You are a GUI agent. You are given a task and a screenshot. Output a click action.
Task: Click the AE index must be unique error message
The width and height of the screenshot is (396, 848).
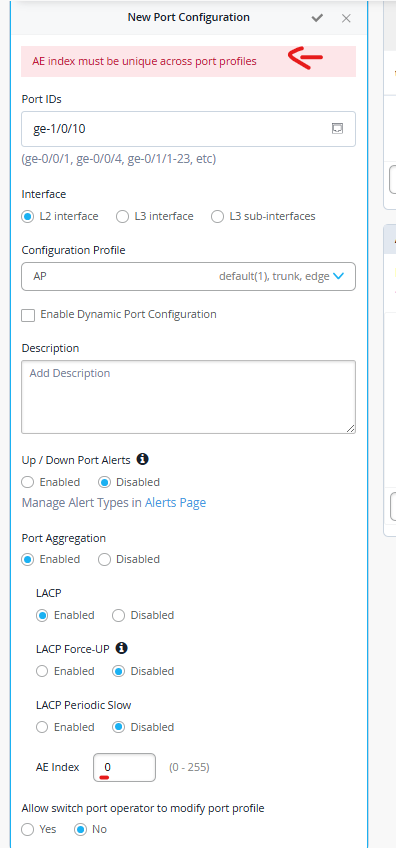click(144, 61)
